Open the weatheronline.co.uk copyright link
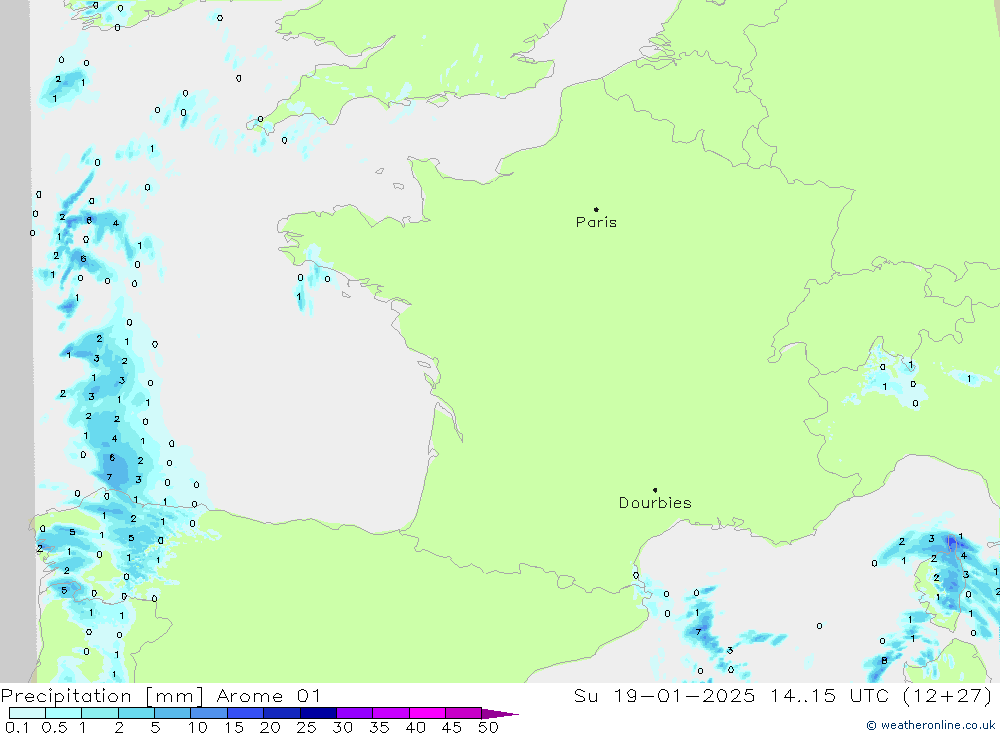 (x=930, y=725)
